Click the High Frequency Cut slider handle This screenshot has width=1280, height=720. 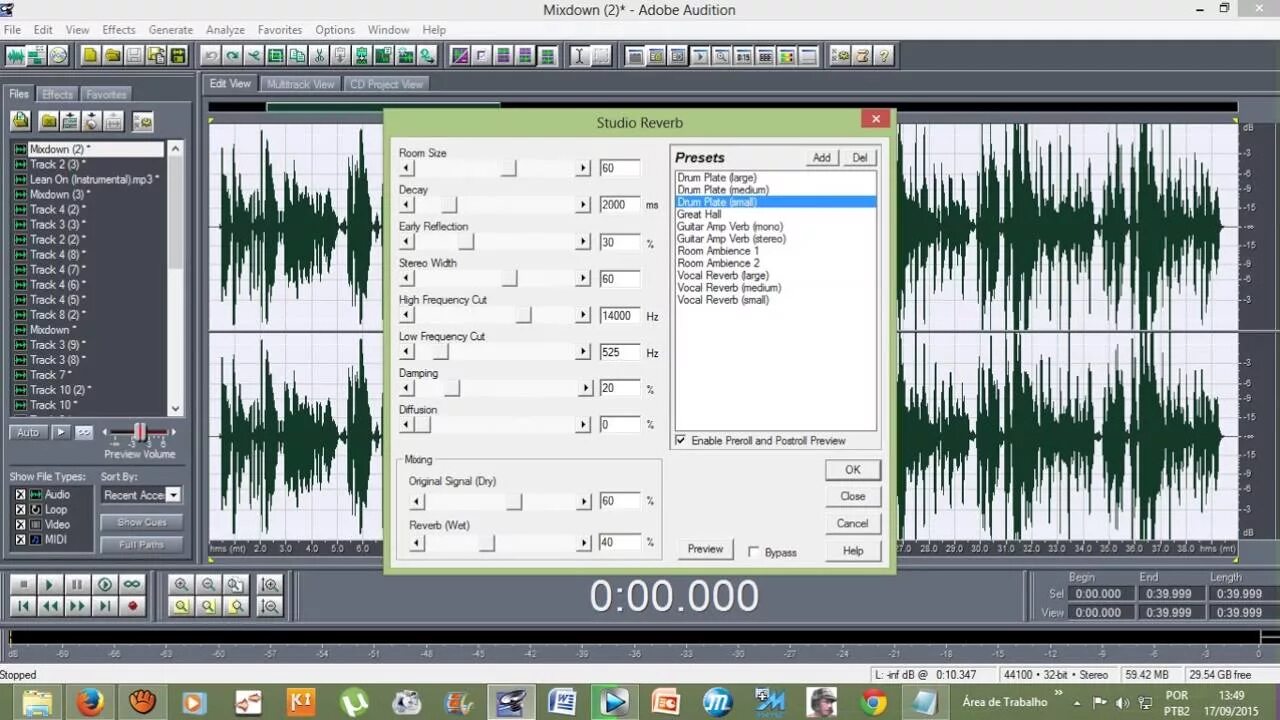[x=523, y=315]
